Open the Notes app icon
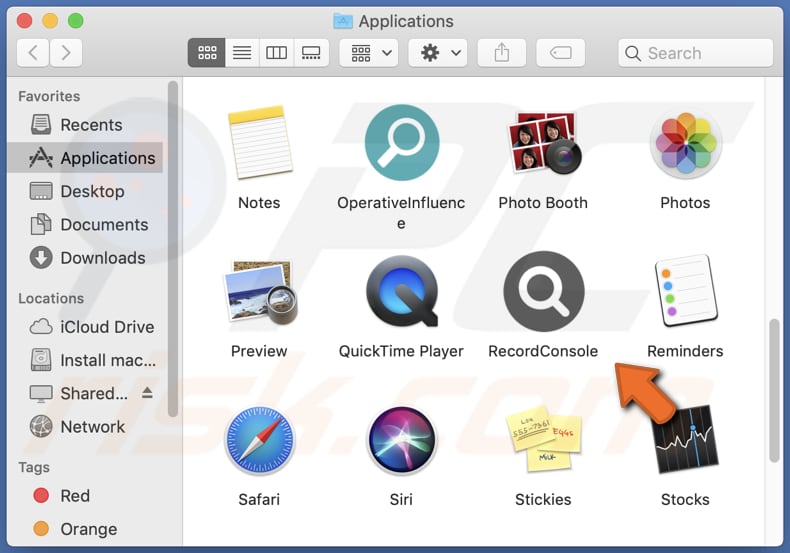Viewport: 790px width, 553px height. pos(259,143)
